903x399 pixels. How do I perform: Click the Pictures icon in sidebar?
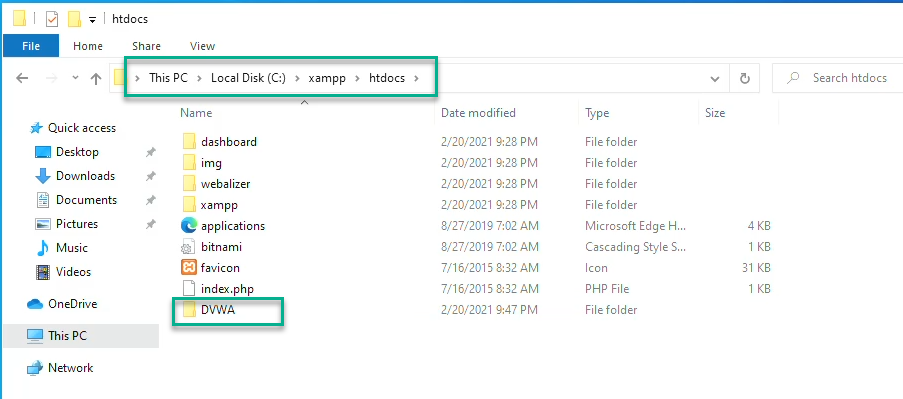coord(43,224)
